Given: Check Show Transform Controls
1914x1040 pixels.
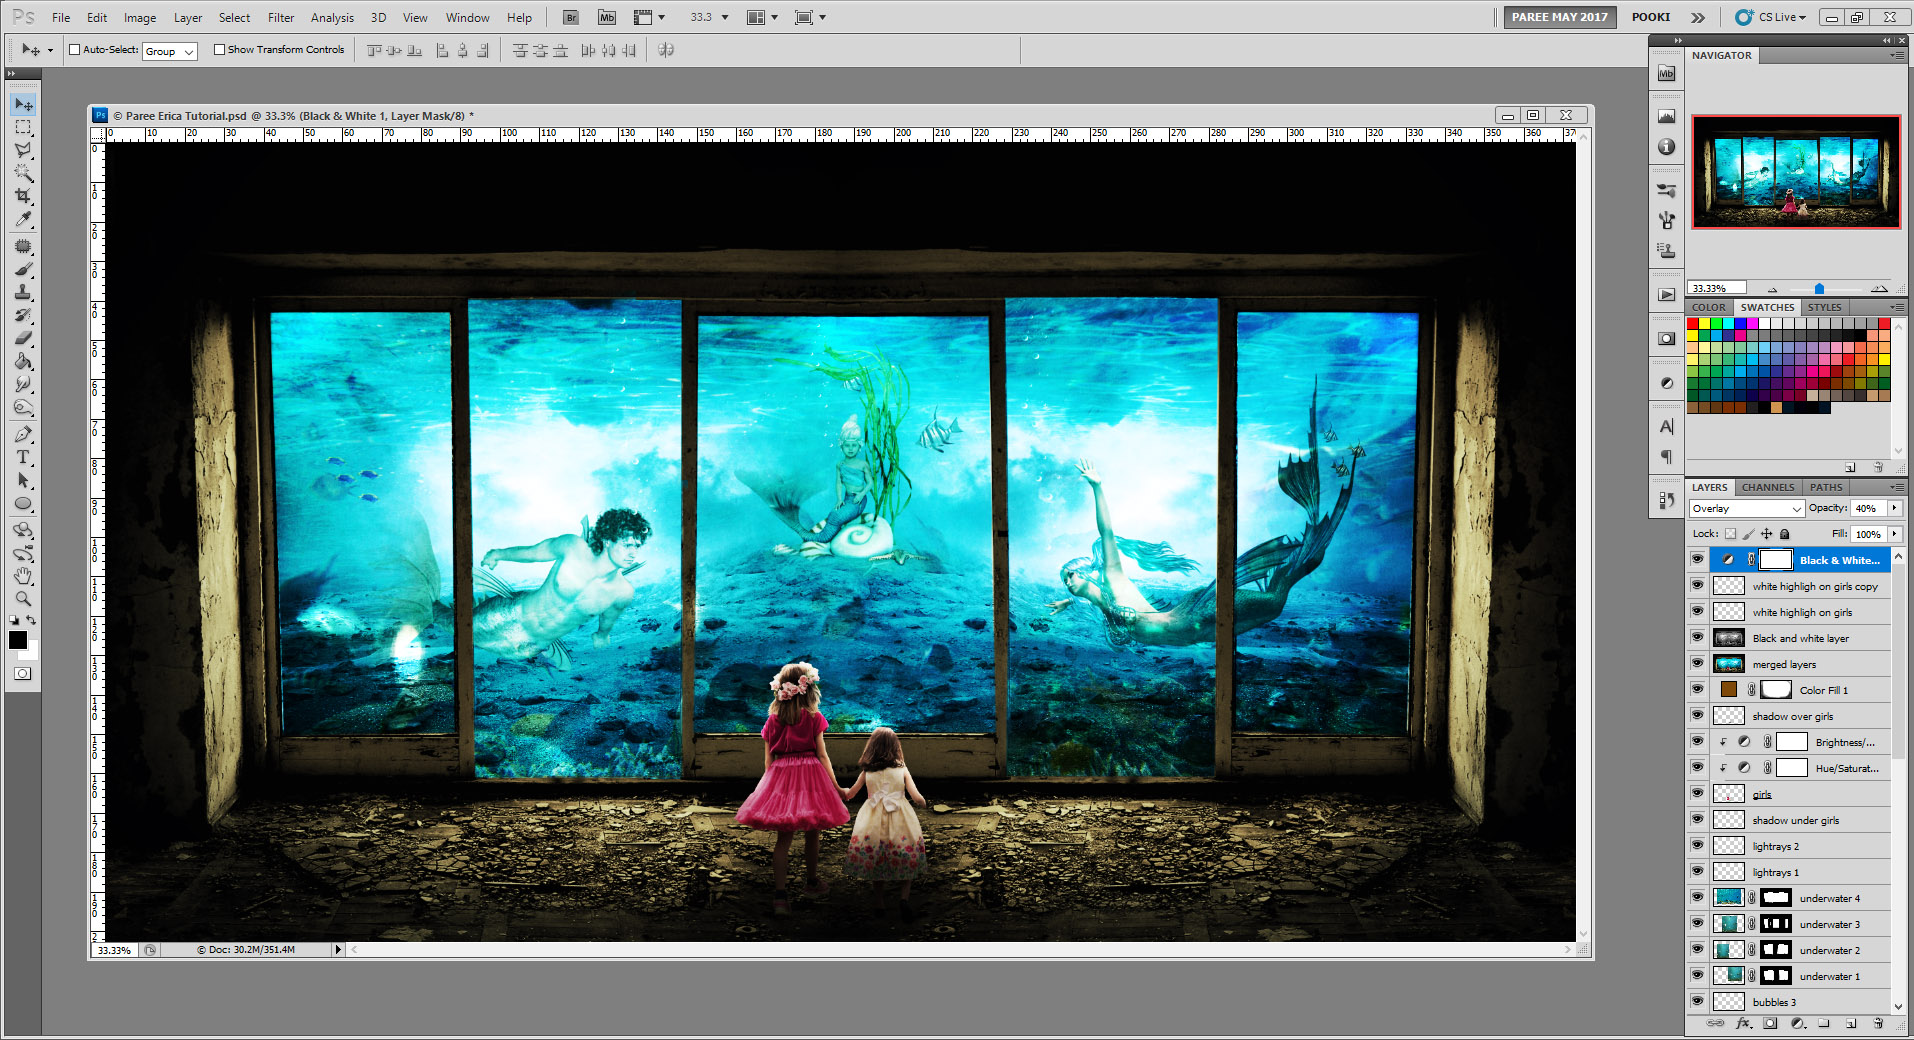Looking at the screenshot, I should tap(220, 49).
